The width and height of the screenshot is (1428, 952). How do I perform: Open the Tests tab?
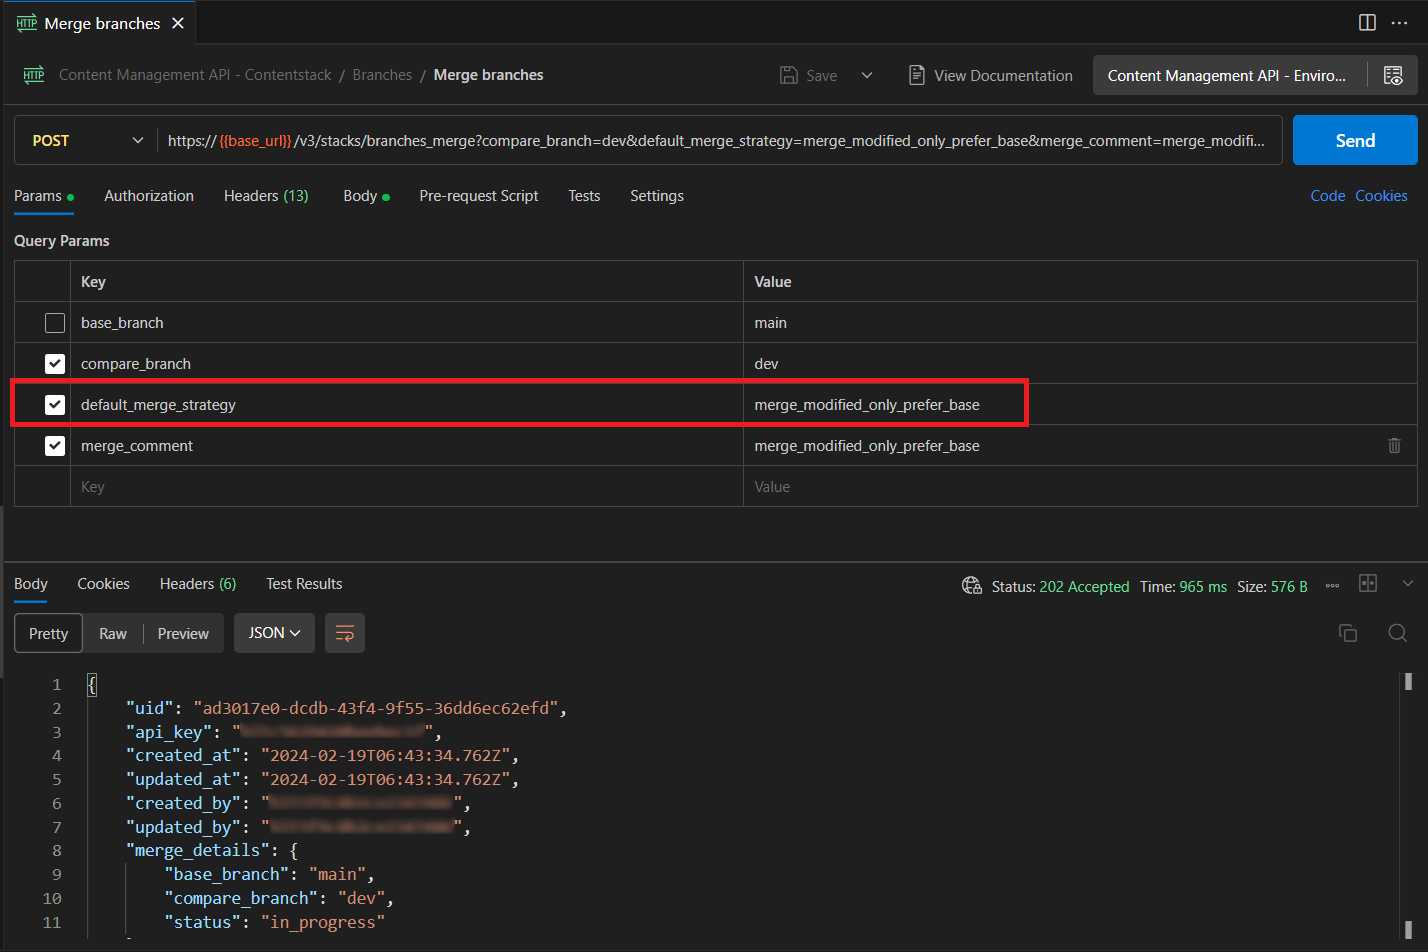[584, 196]
